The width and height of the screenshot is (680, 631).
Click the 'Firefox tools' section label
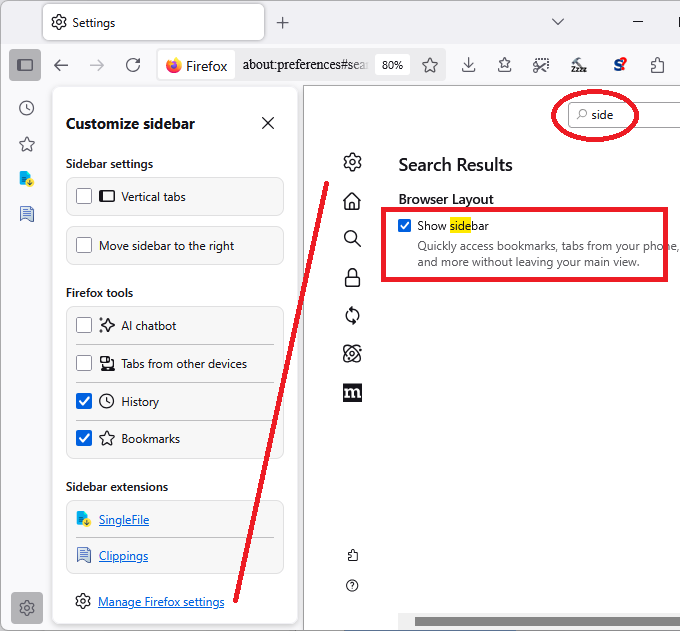click(x=99, y=293)
